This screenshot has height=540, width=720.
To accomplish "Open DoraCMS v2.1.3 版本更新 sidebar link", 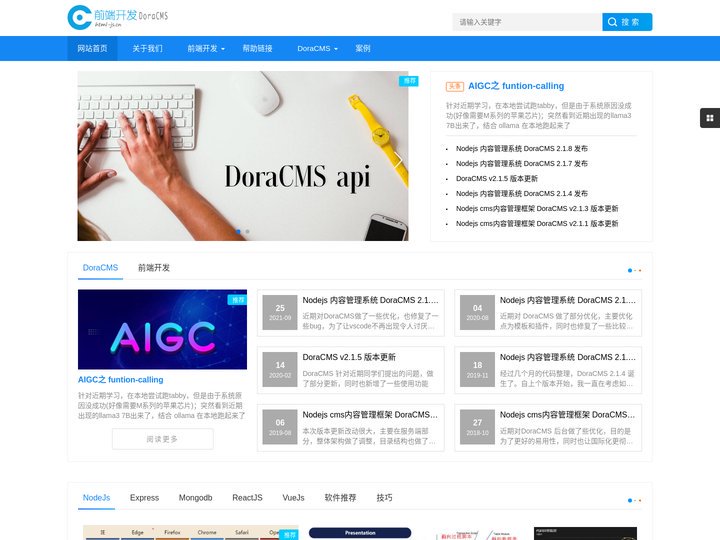I will click(537, 208).
